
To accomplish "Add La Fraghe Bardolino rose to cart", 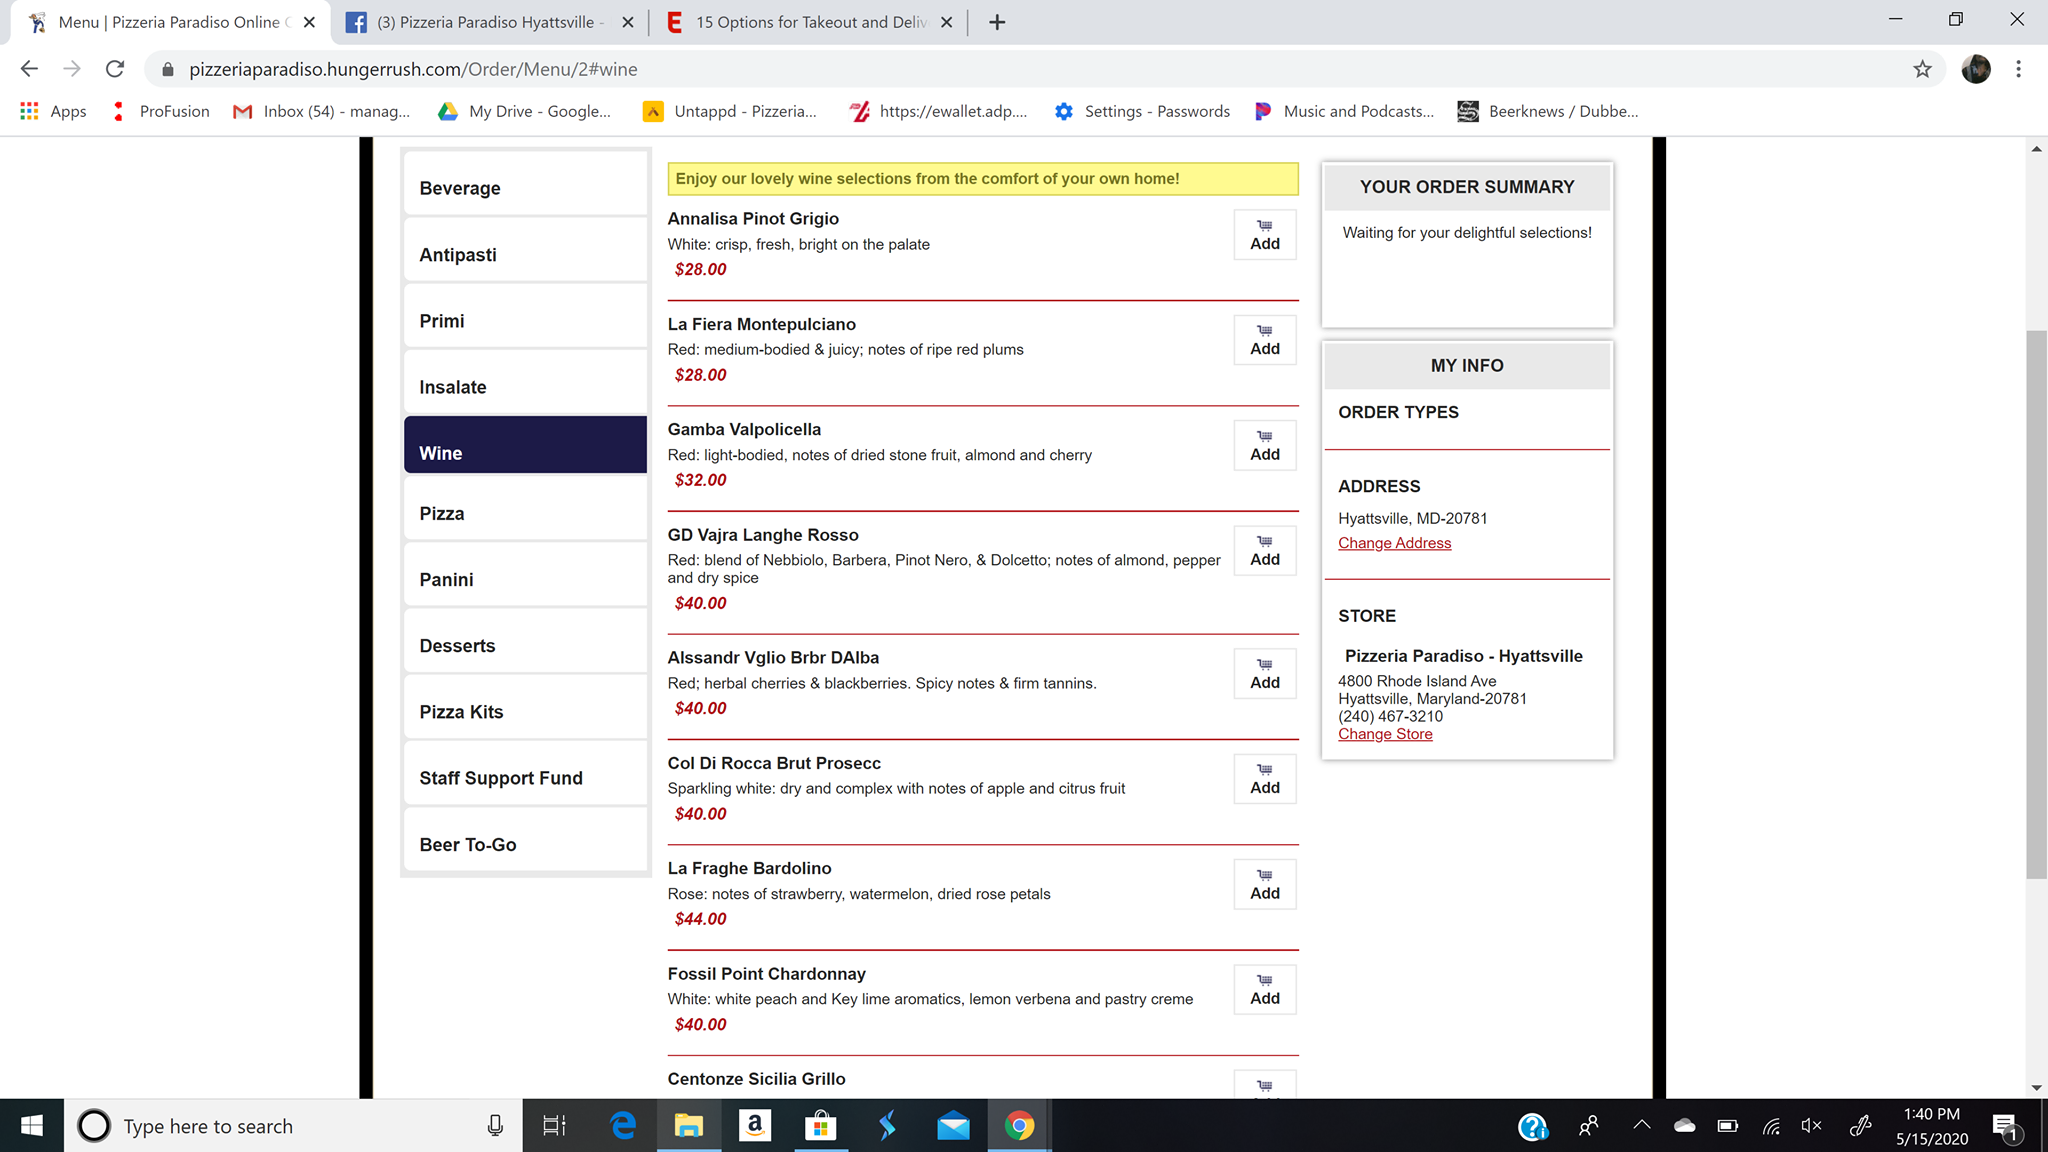I will tap(1264, 885).
